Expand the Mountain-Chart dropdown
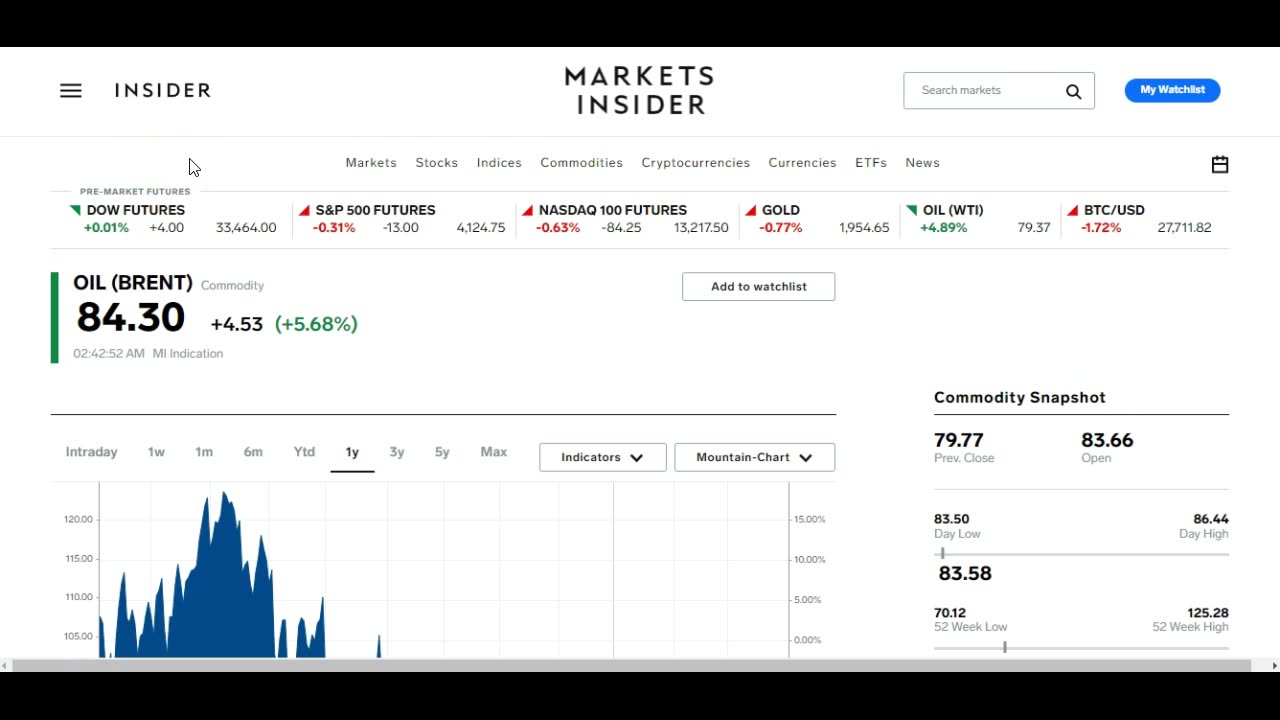 [754, 457]
